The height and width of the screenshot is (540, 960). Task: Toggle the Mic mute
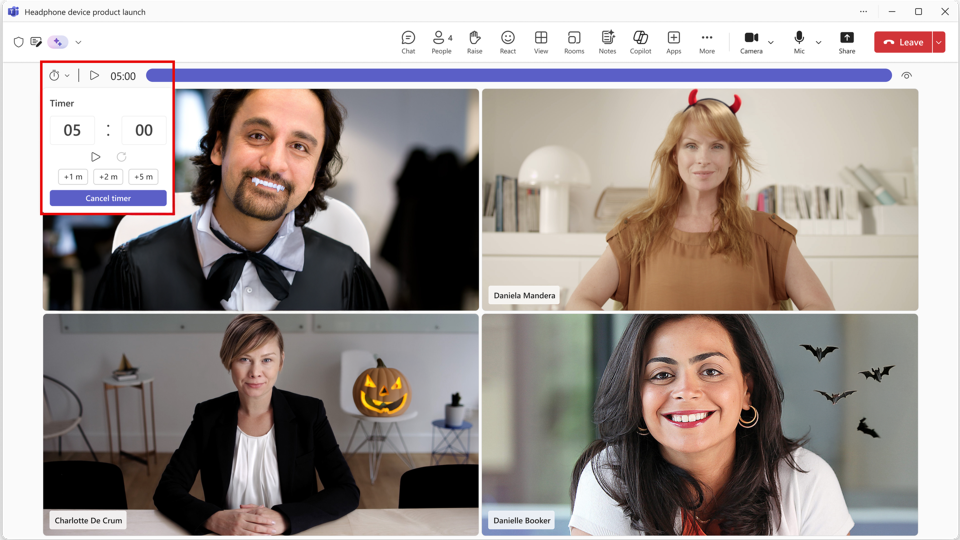[799, 42]
